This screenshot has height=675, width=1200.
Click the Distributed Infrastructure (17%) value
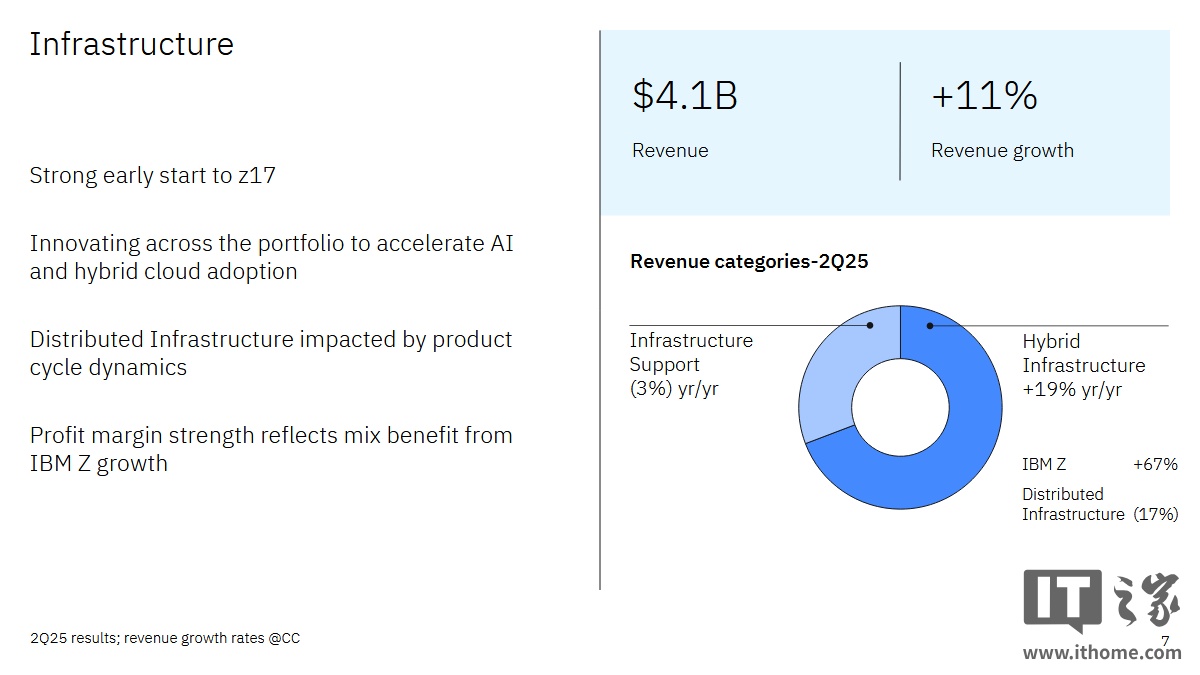1155,514
